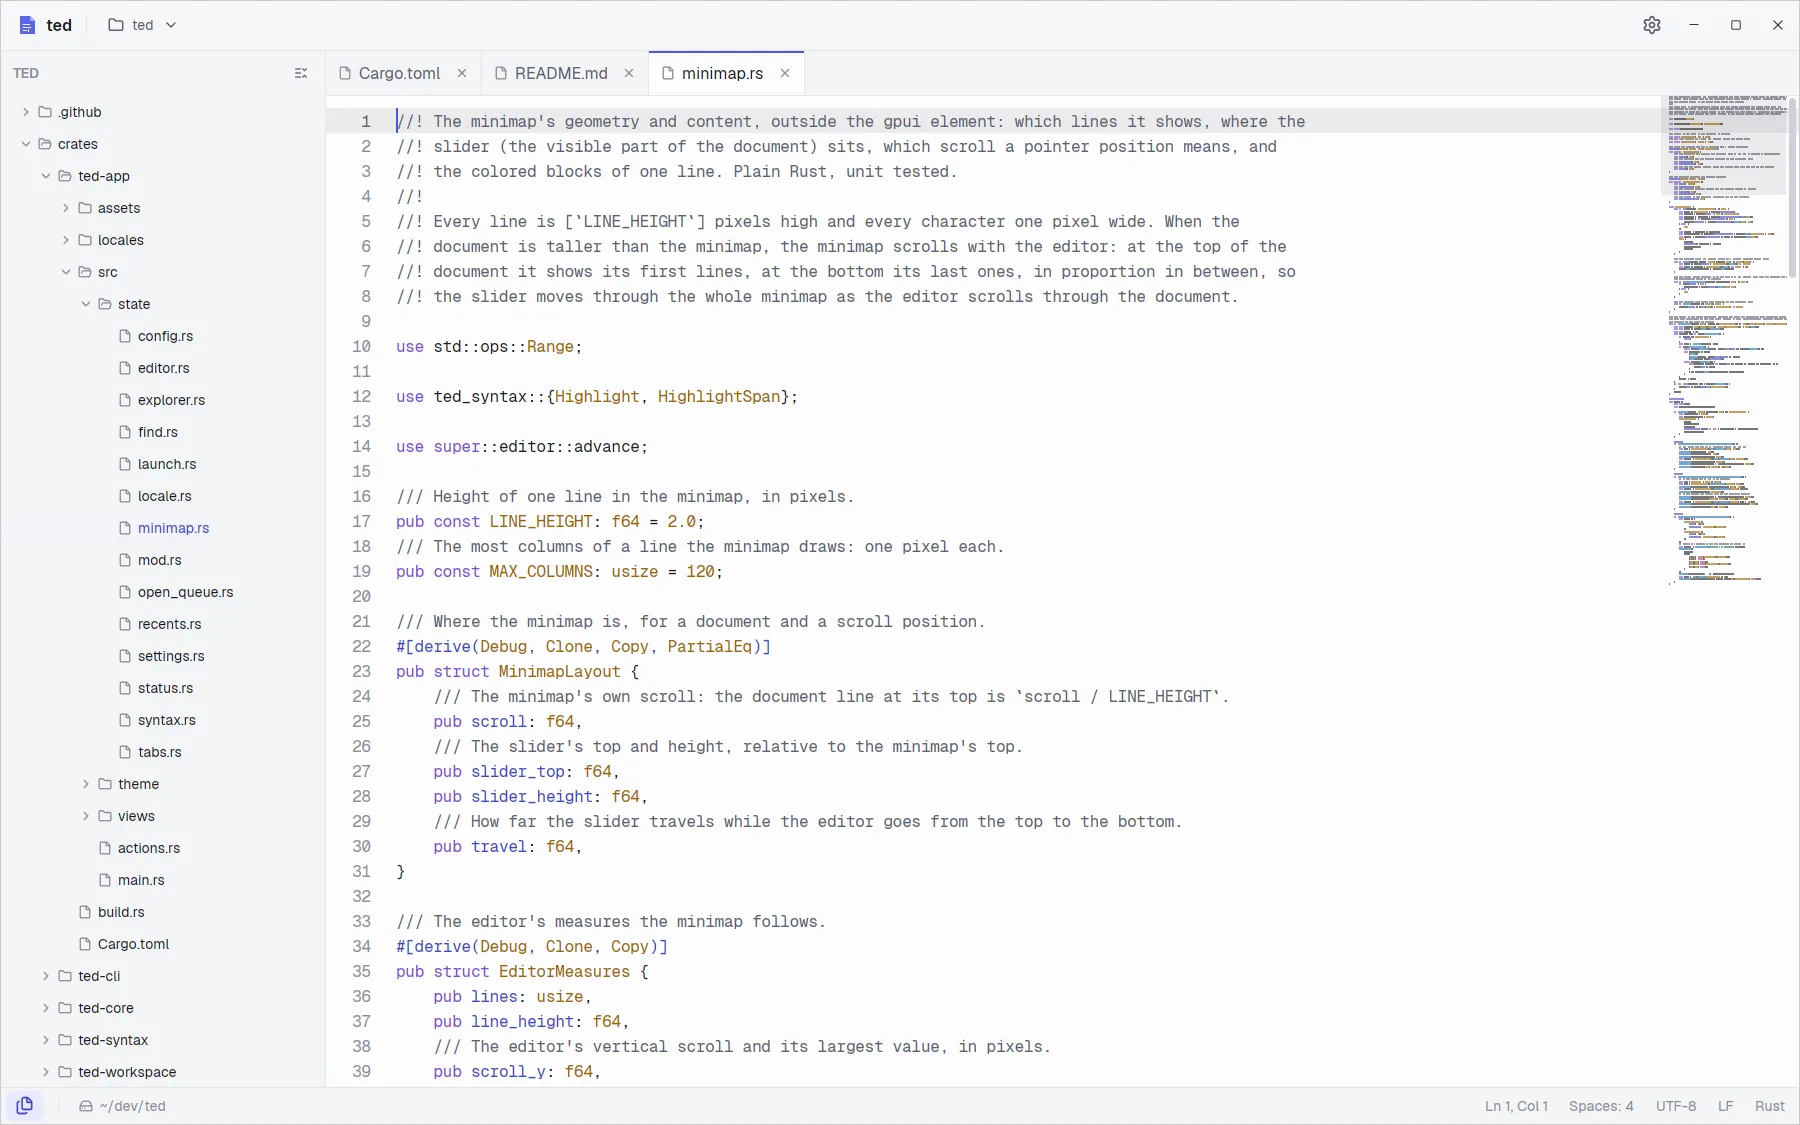Collapse the src folder

tap(163, 272)
